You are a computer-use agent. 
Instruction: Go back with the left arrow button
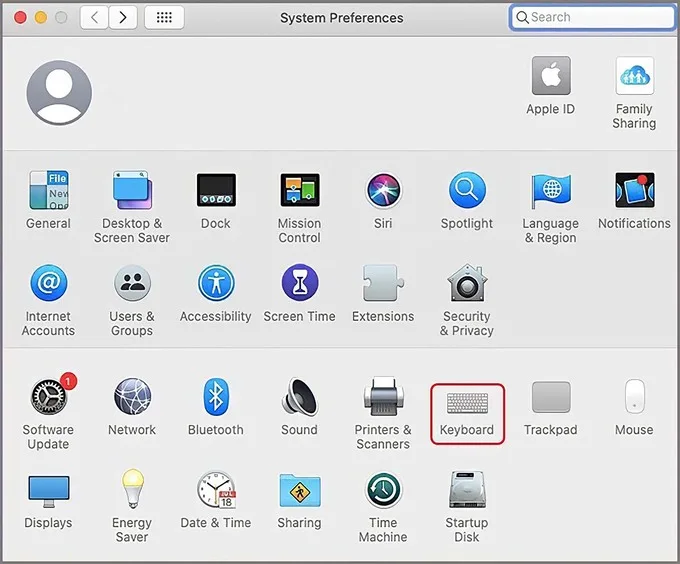pos(94,17)
